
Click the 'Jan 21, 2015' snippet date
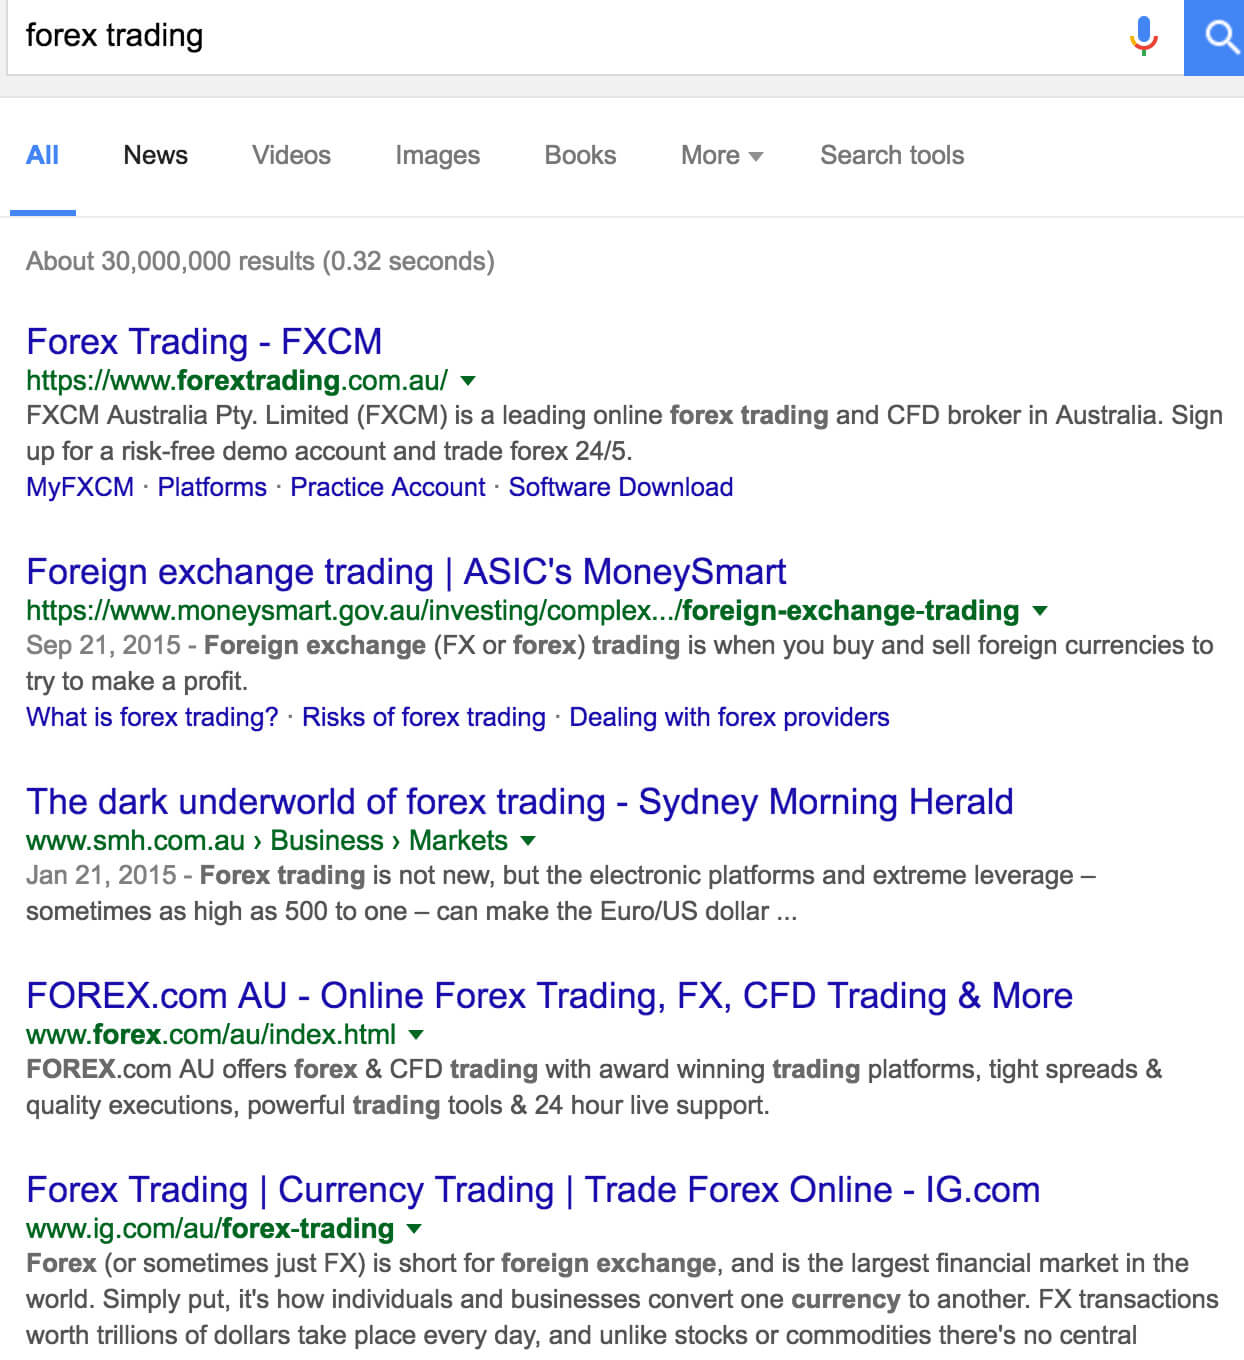101,875
